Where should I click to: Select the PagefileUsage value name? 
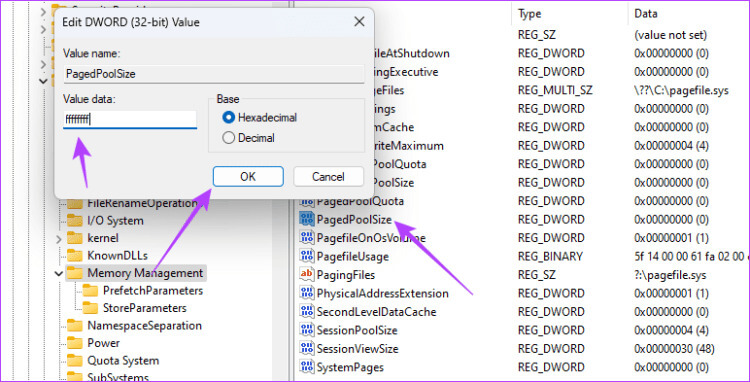(x=353, y=256)
